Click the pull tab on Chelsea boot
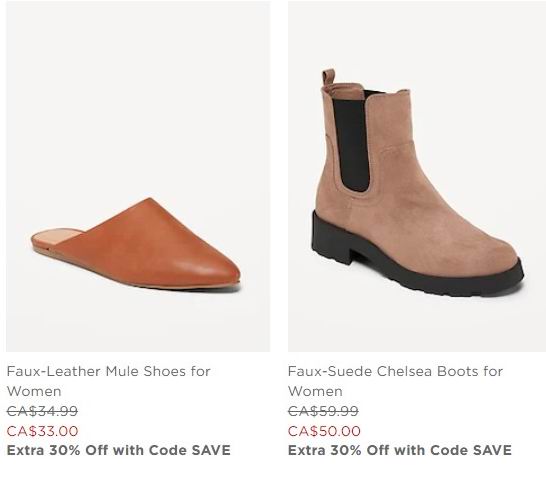This screenshot has width=546, height=477. tap(328, 77)
